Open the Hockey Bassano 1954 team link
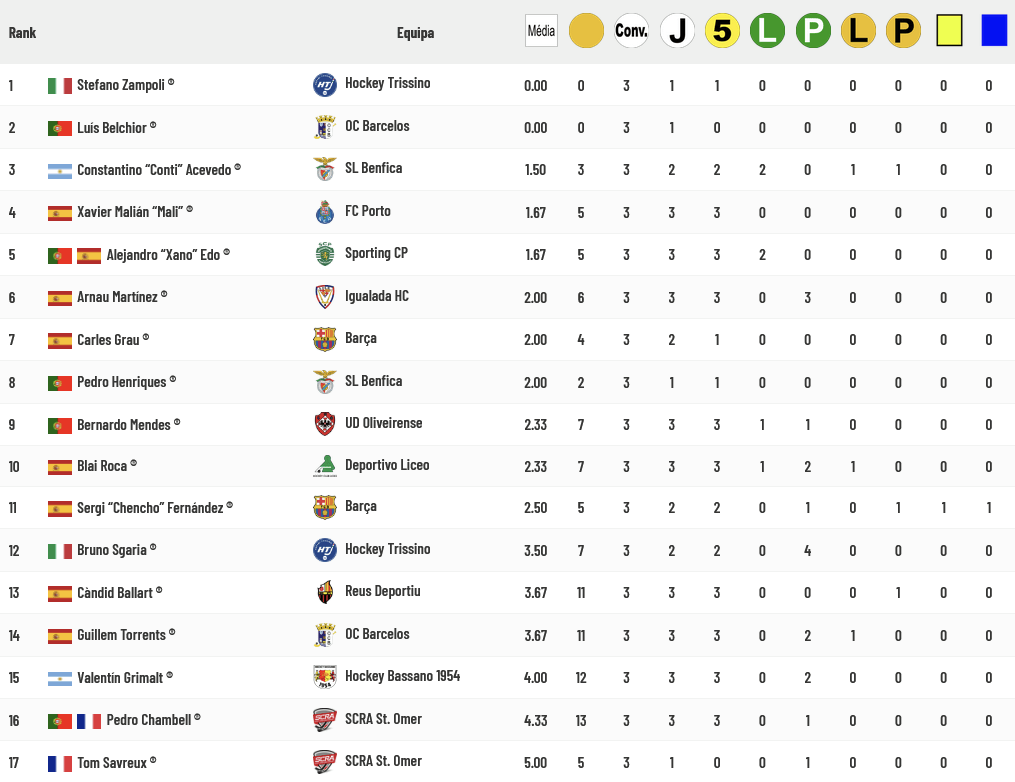The image size is (1015, 782). [x=402, y=677]
